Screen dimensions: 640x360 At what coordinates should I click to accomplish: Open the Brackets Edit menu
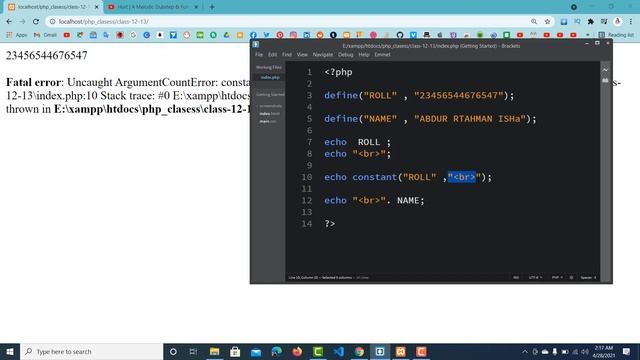click(273, 55)
